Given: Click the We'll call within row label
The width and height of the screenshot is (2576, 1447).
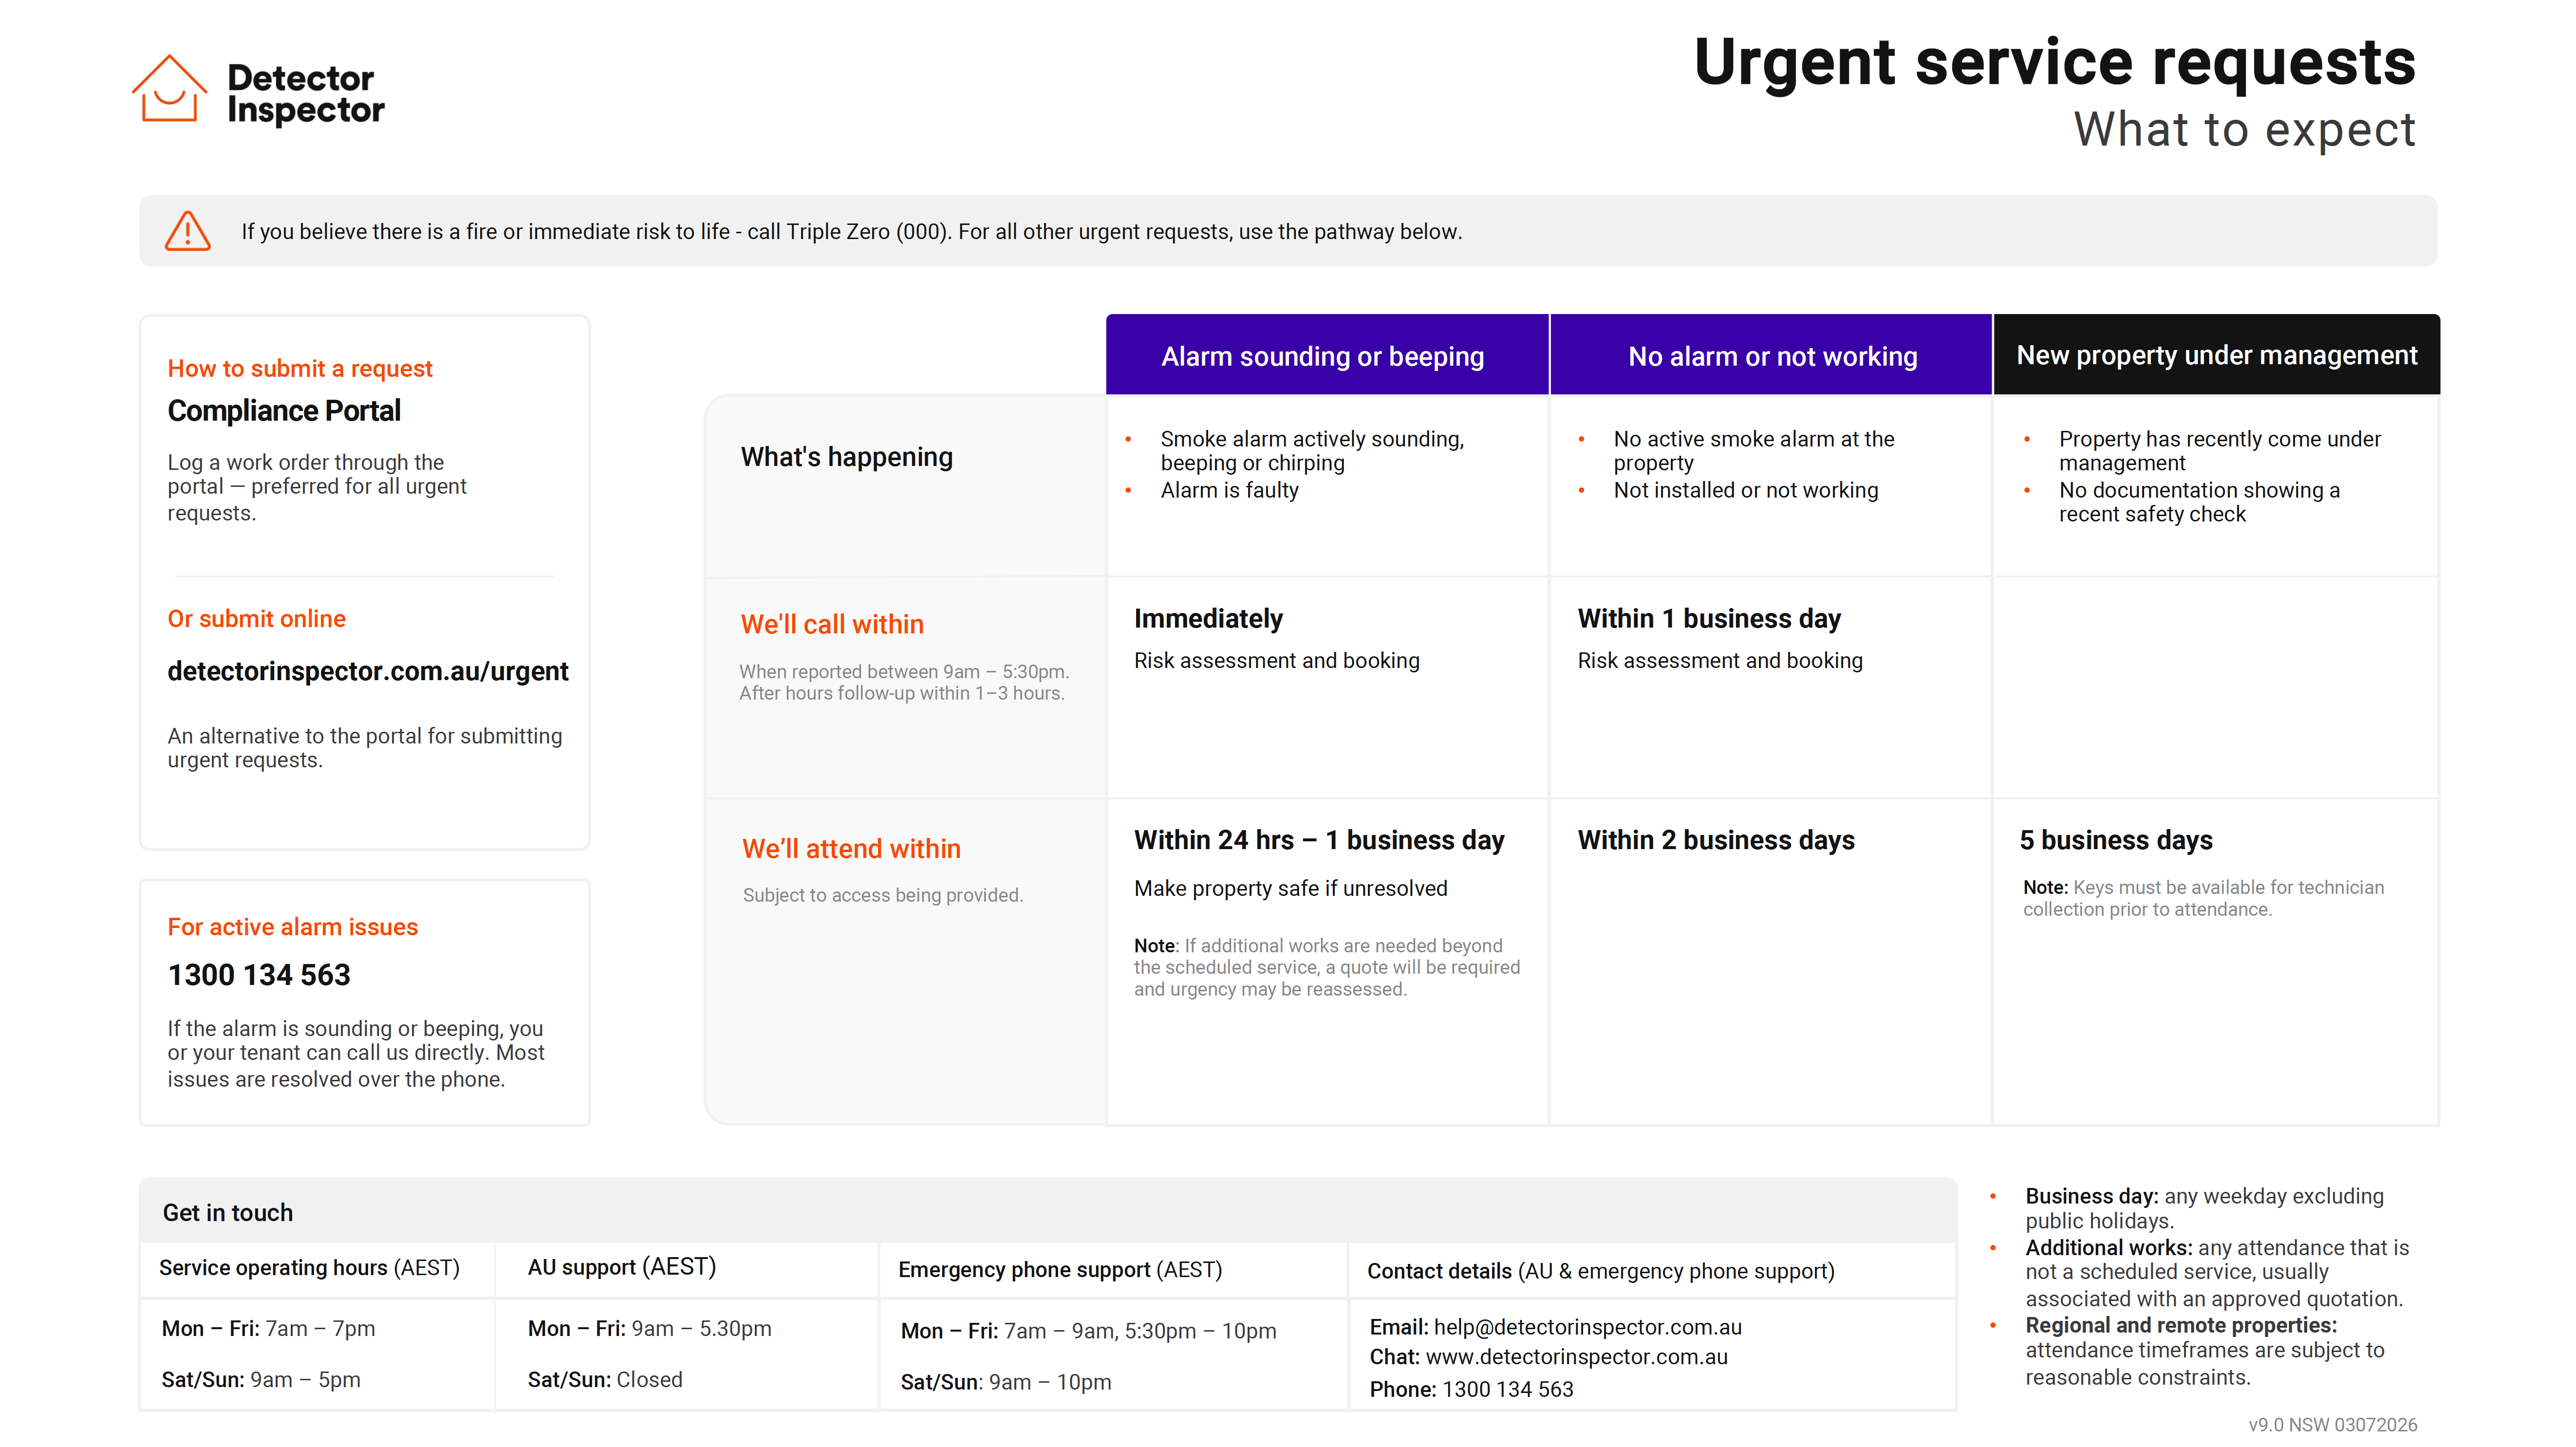Looking at the screenshot, I should [x=832, y=624].
